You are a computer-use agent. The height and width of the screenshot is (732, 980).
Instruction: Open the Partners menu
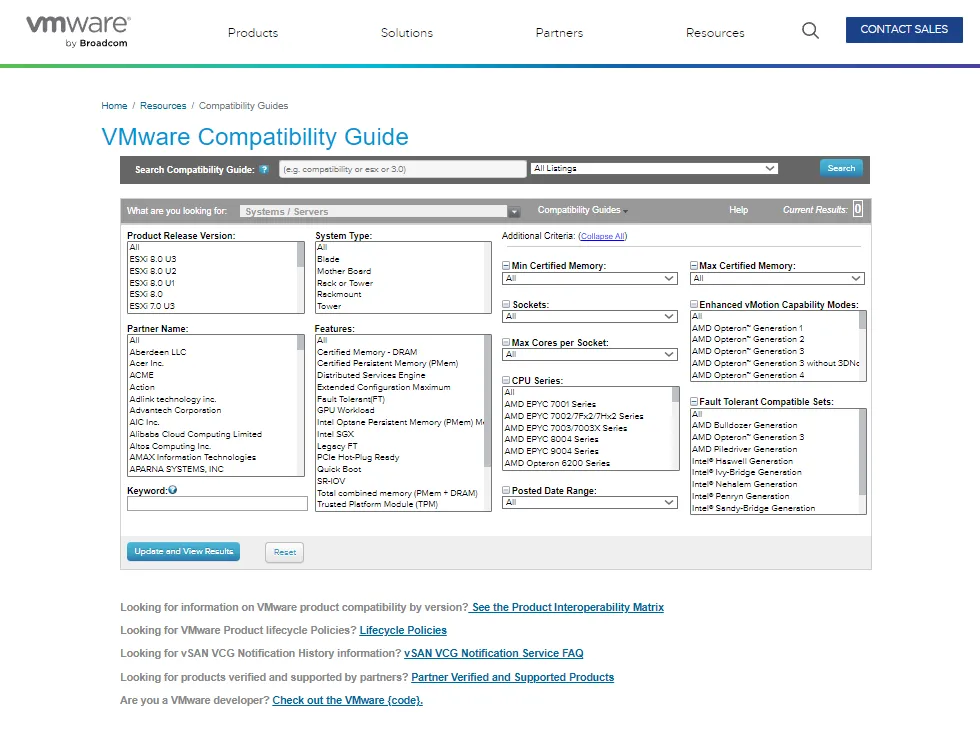pyautogui.click(x=559, y=33)
